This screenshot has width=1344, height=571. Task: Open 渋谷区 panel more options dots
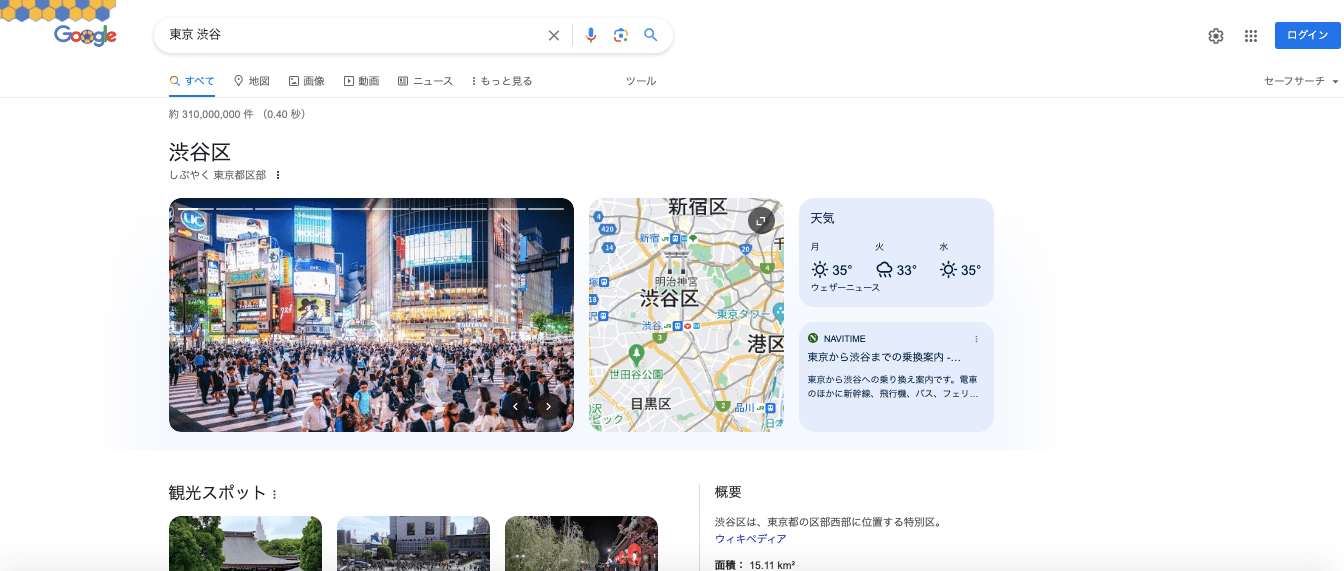pos(278,175)
